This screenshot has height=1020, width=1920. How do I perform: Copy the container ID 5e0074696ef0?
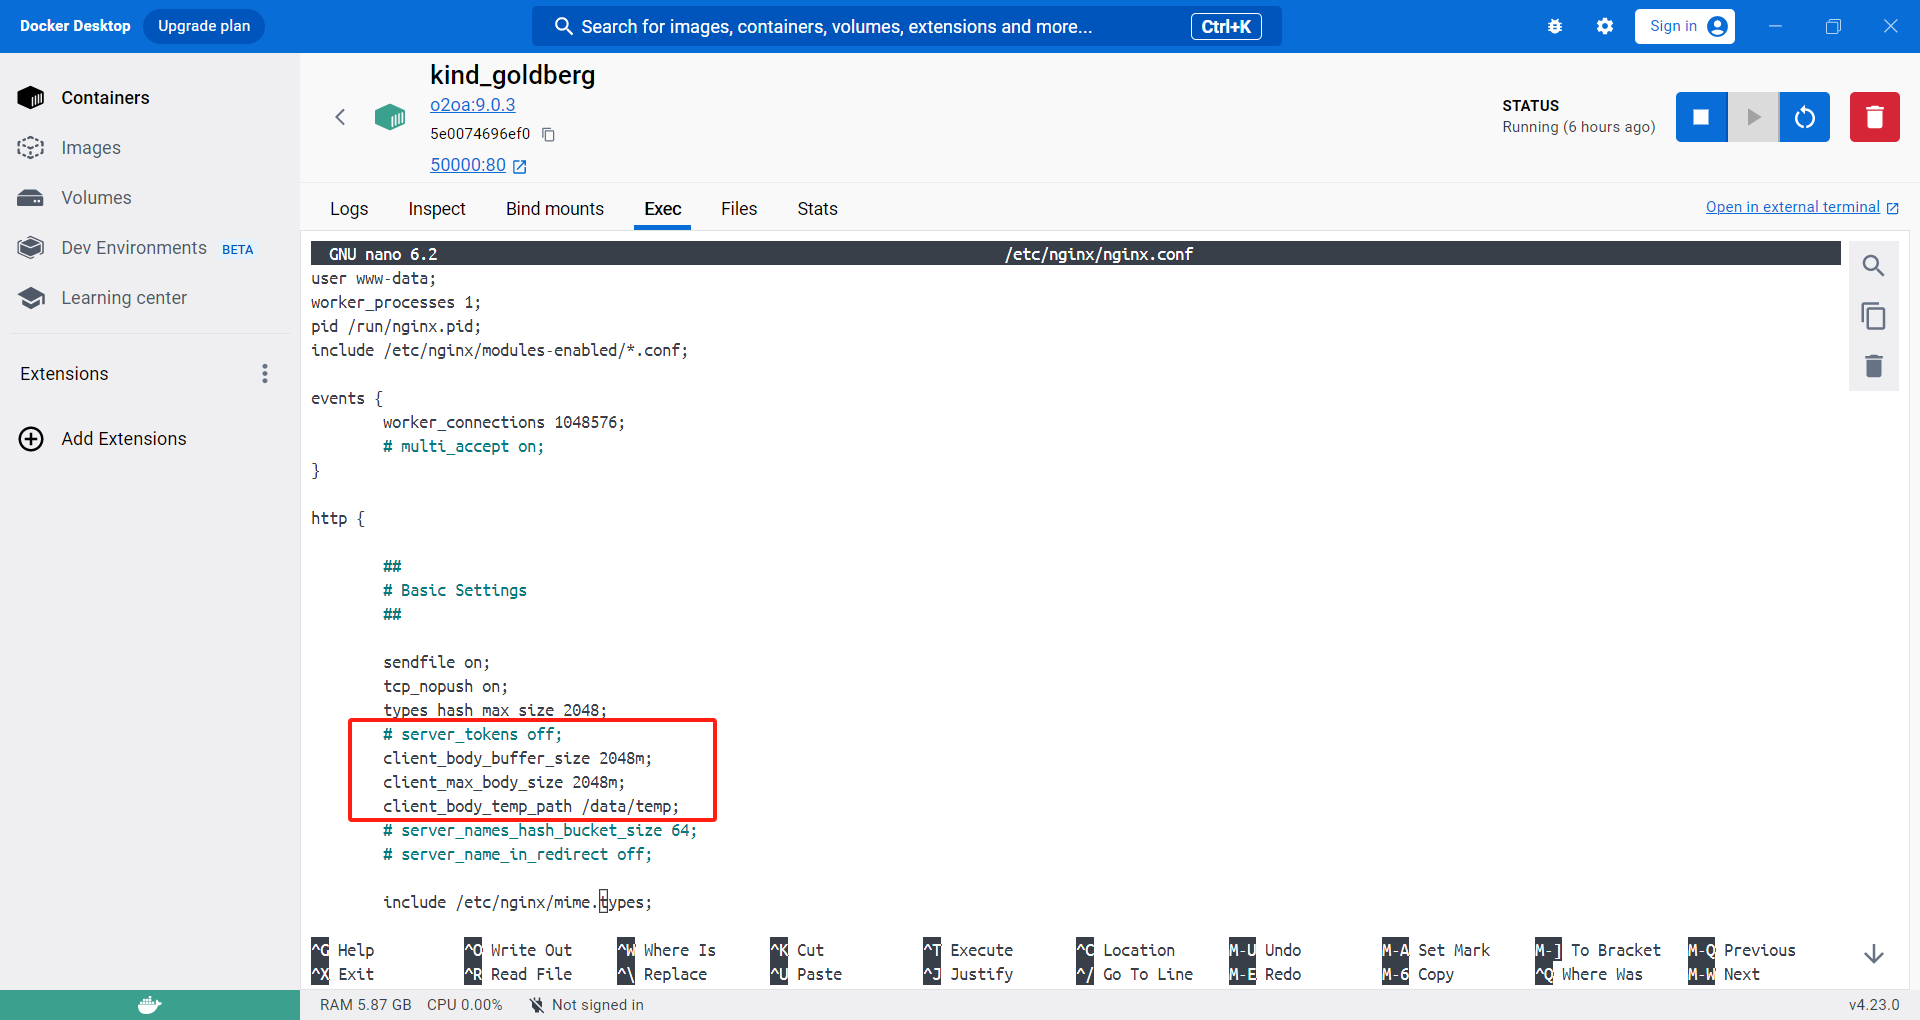tap(548, 134)
